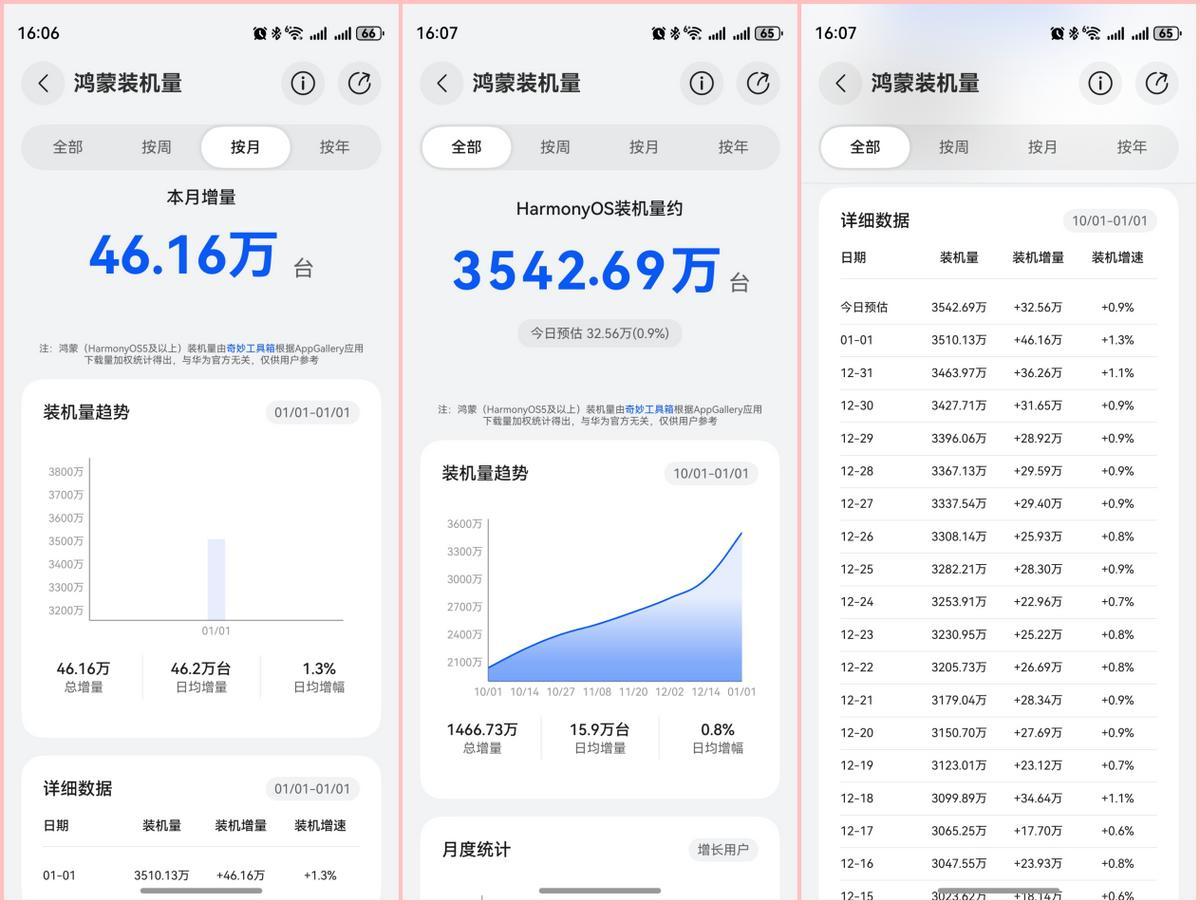Select 全部 tab on the screen with 今日预估 row
Screen dimensions: 1200x904
tap(865, 147)
